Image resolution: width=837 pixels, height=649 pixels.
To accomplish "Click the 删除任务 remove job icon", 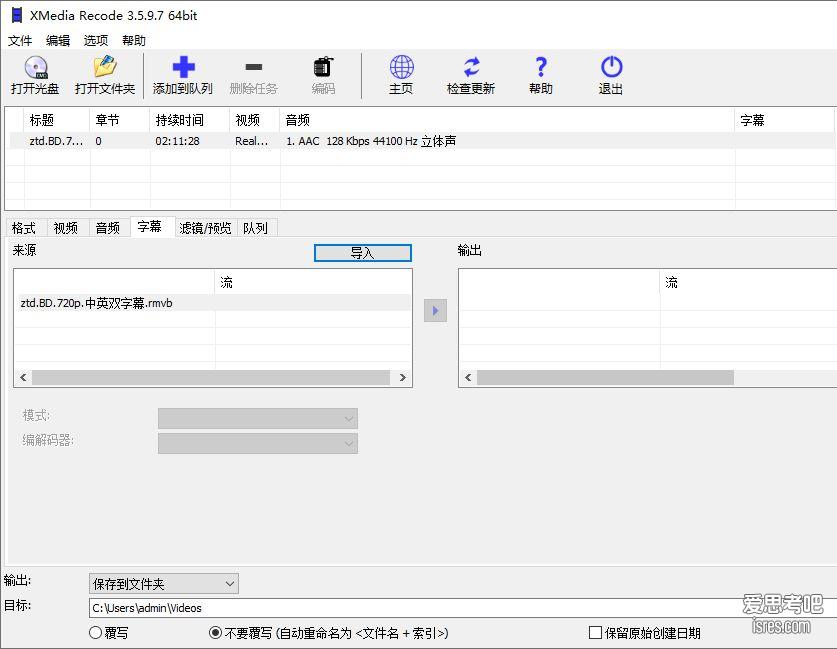I will pos(254,67).
